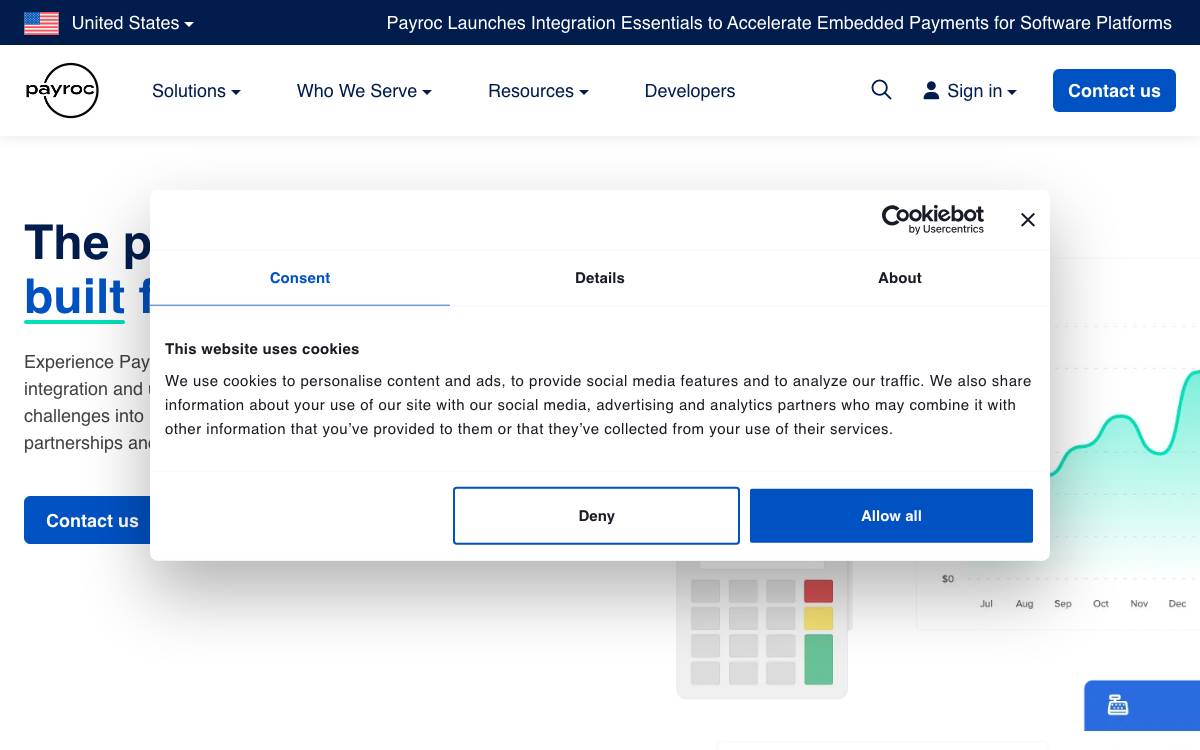Click the Allow all cookies button
The height and width of the screenshot is (750, 1200).
point(891,516)
